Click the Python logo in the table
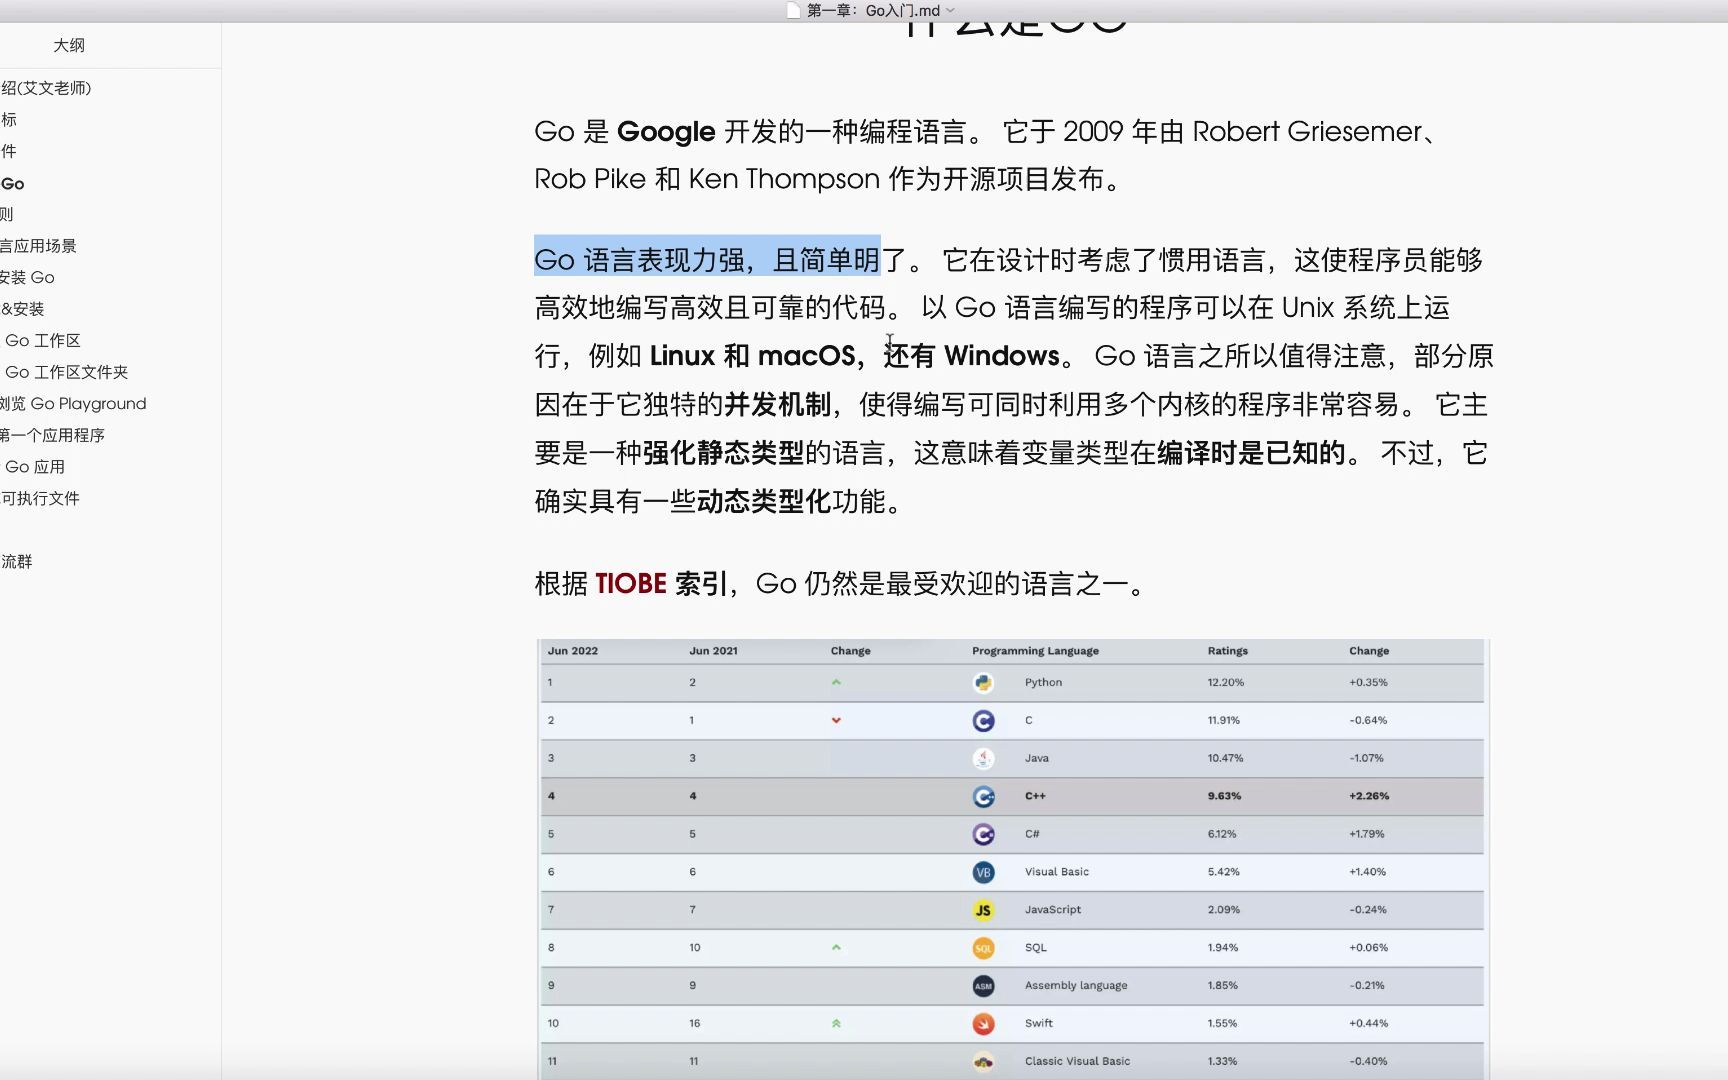Image resolution: width=1728 pixels, height=1080 pixels. point(983,683)
